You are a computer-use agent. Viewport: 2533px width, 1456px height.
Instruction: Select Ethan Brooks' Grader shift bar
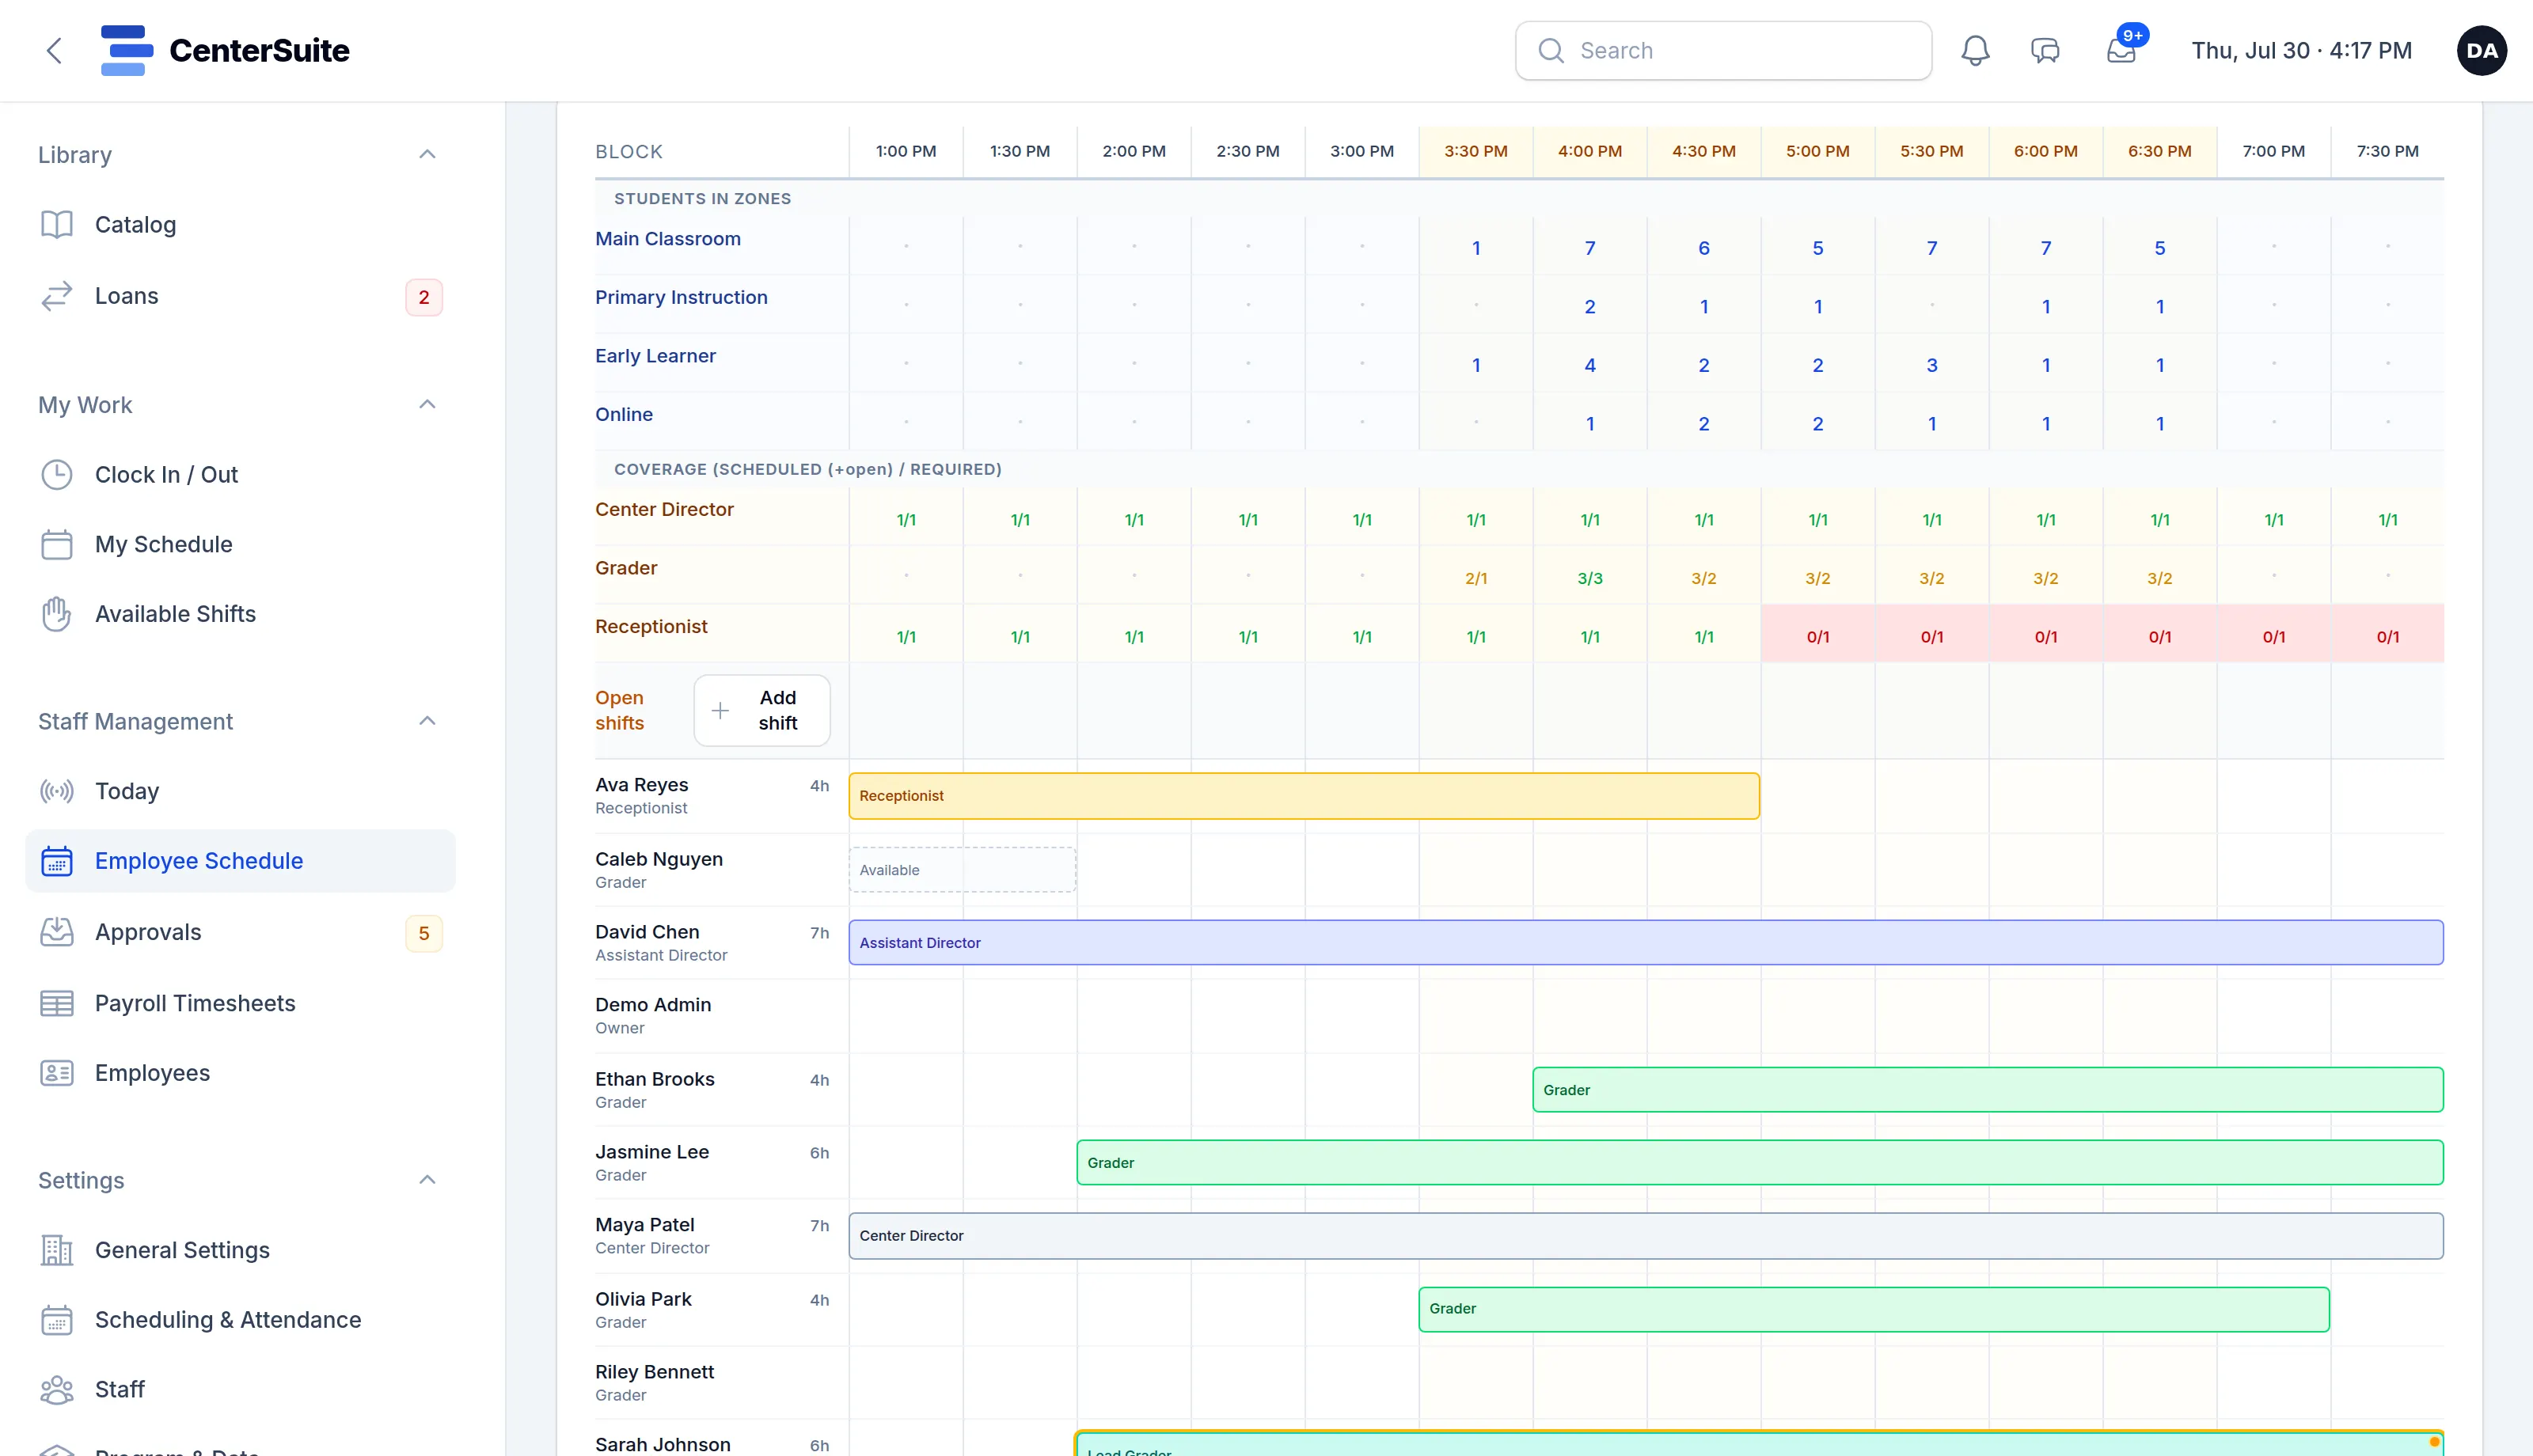[1988, 1090]
